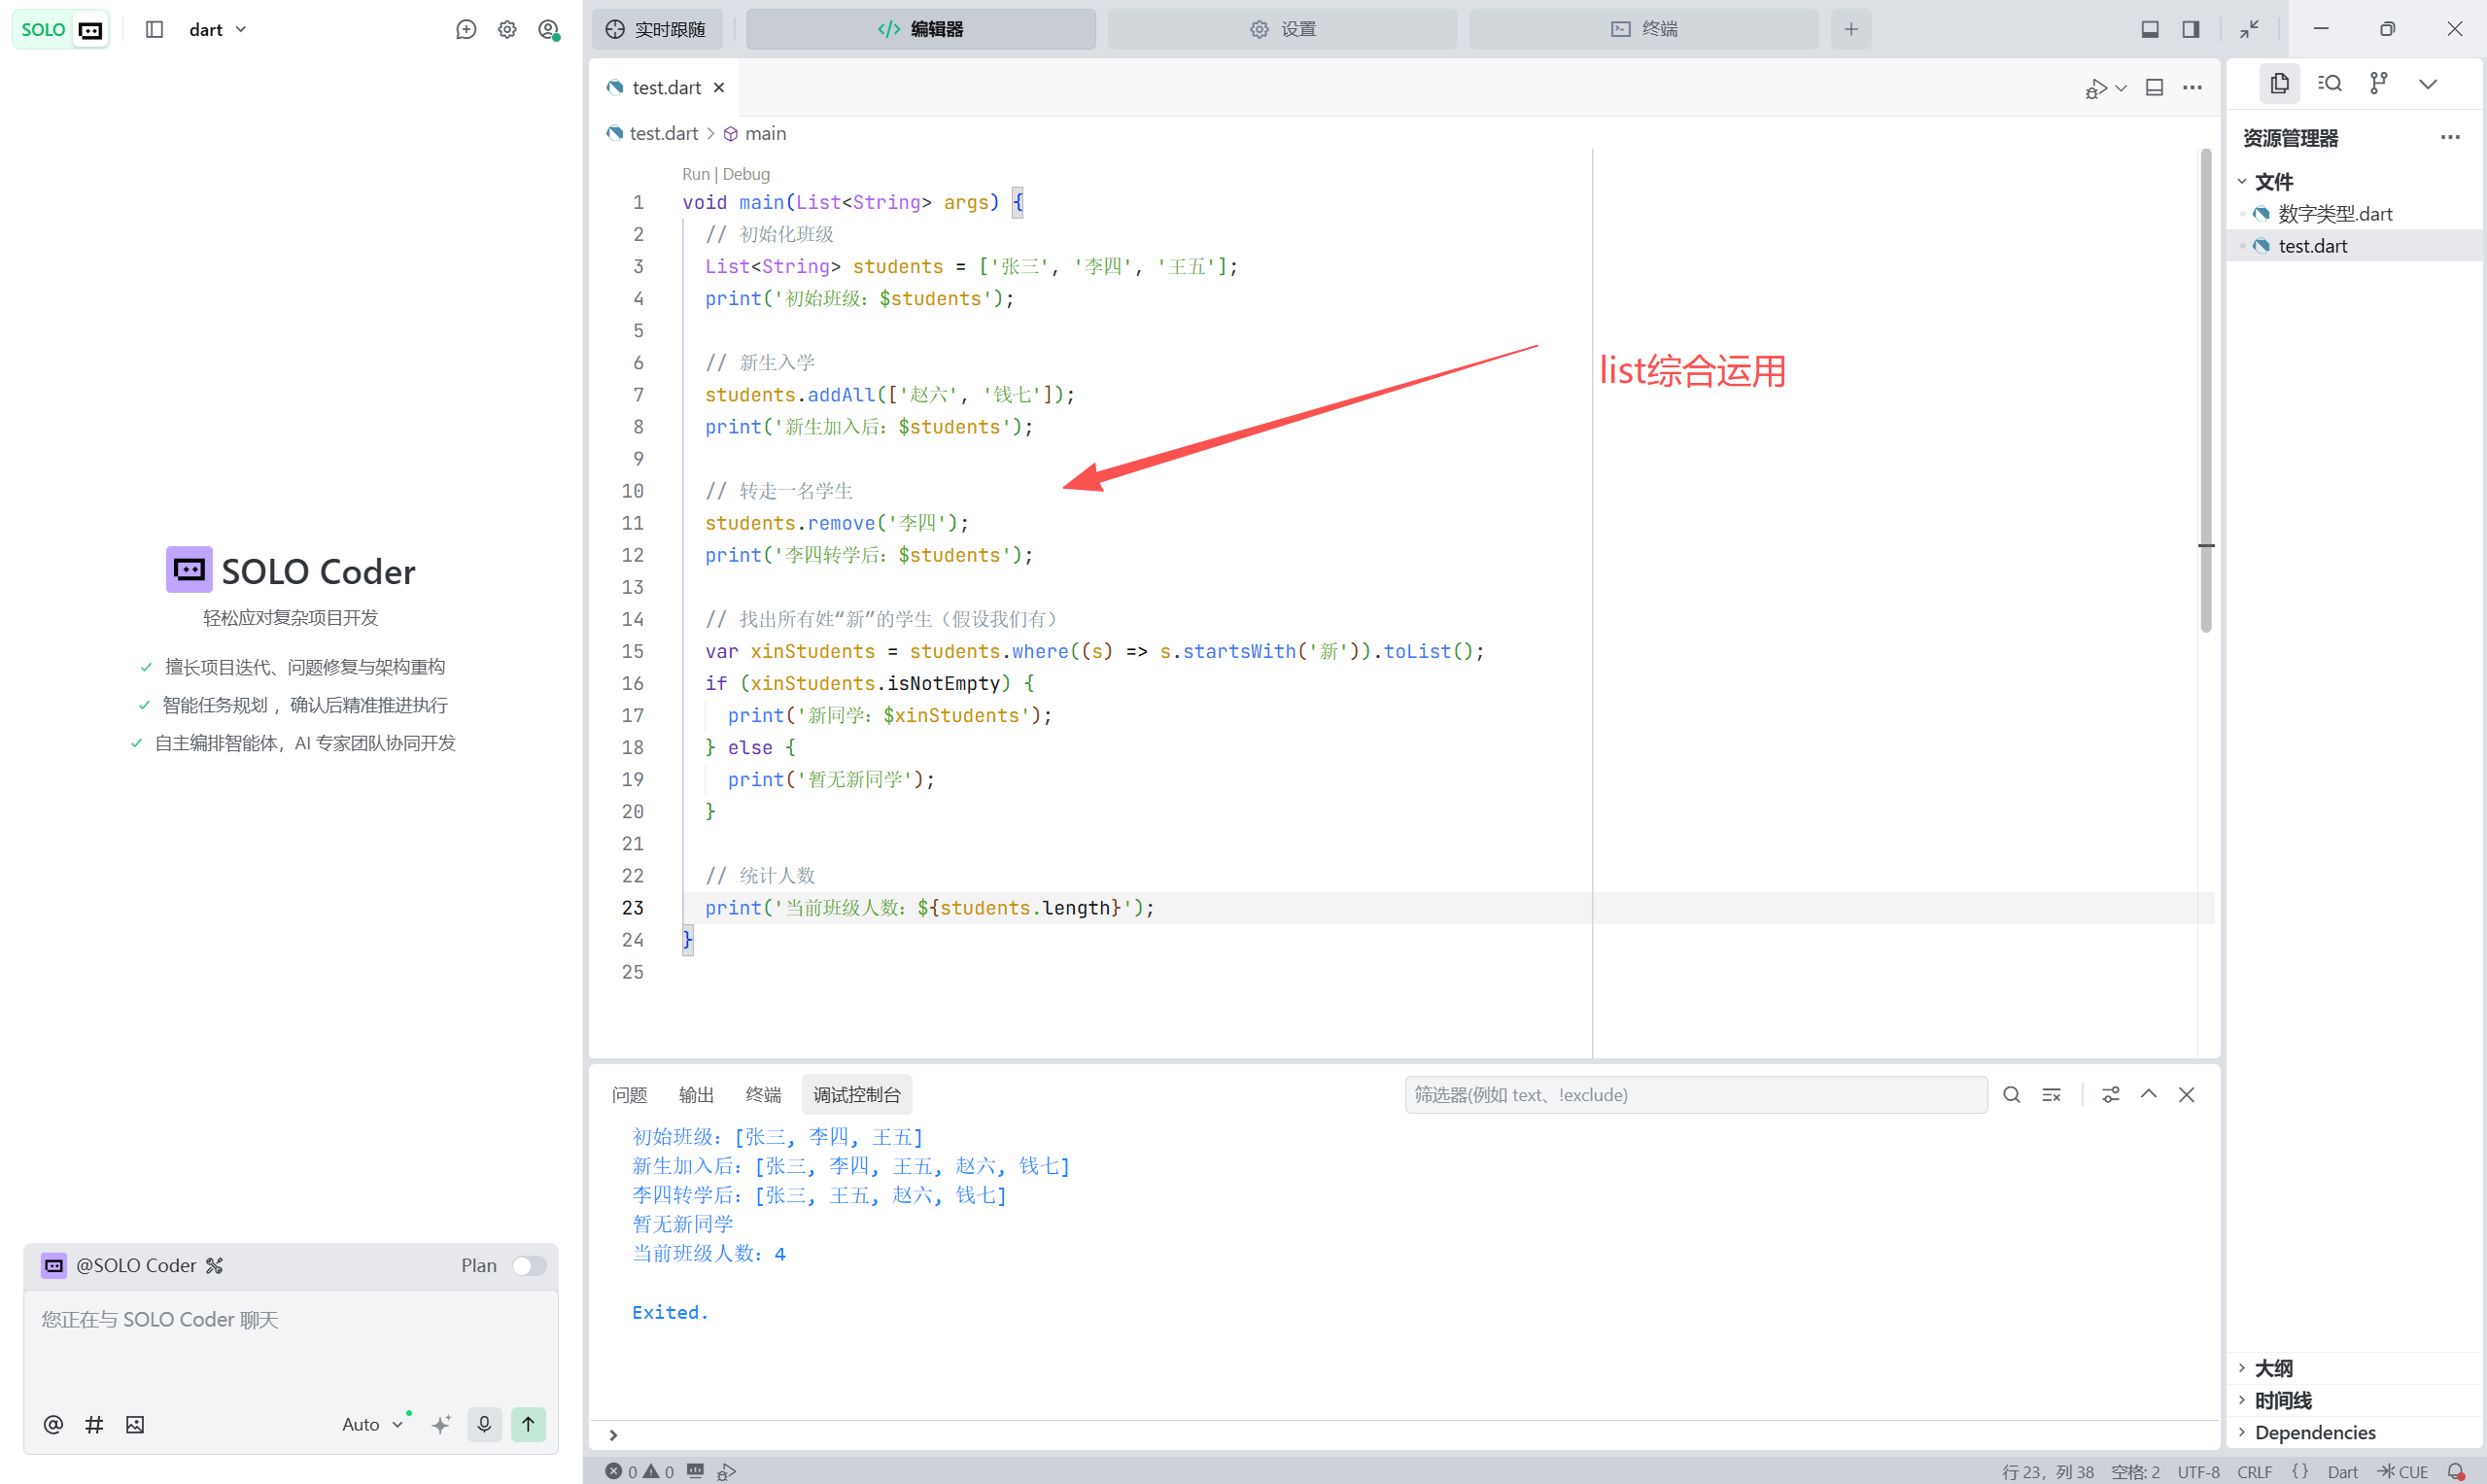This screenshot has height=1484, width=2487.
Task: Open the dart project dropdown
Action: coord(218,29)
